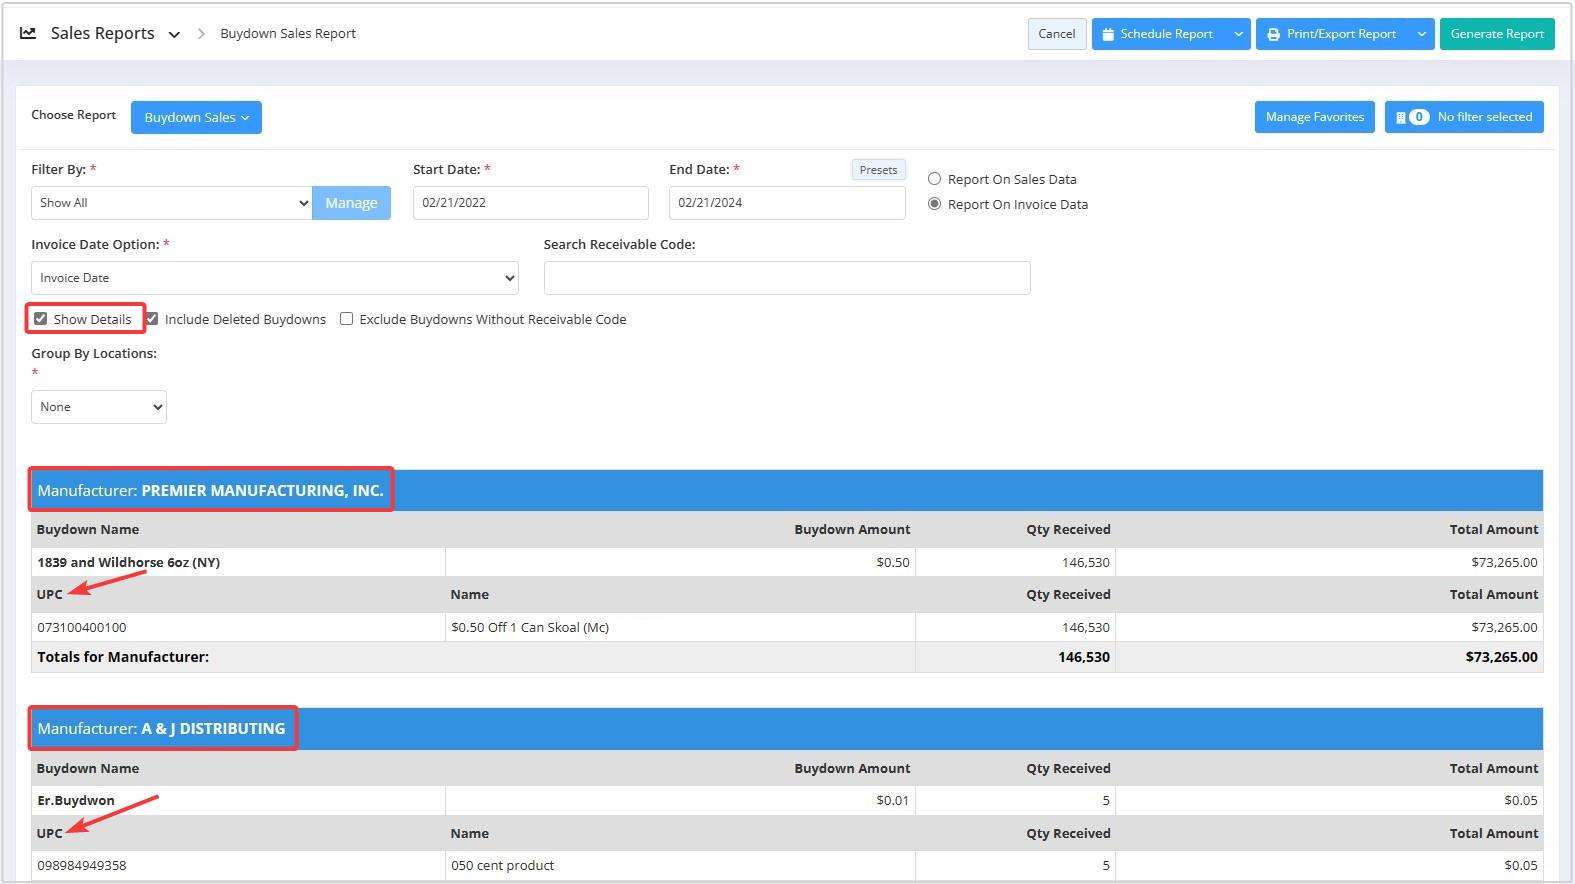Click the Cancel button

[x=1057, y=34]
